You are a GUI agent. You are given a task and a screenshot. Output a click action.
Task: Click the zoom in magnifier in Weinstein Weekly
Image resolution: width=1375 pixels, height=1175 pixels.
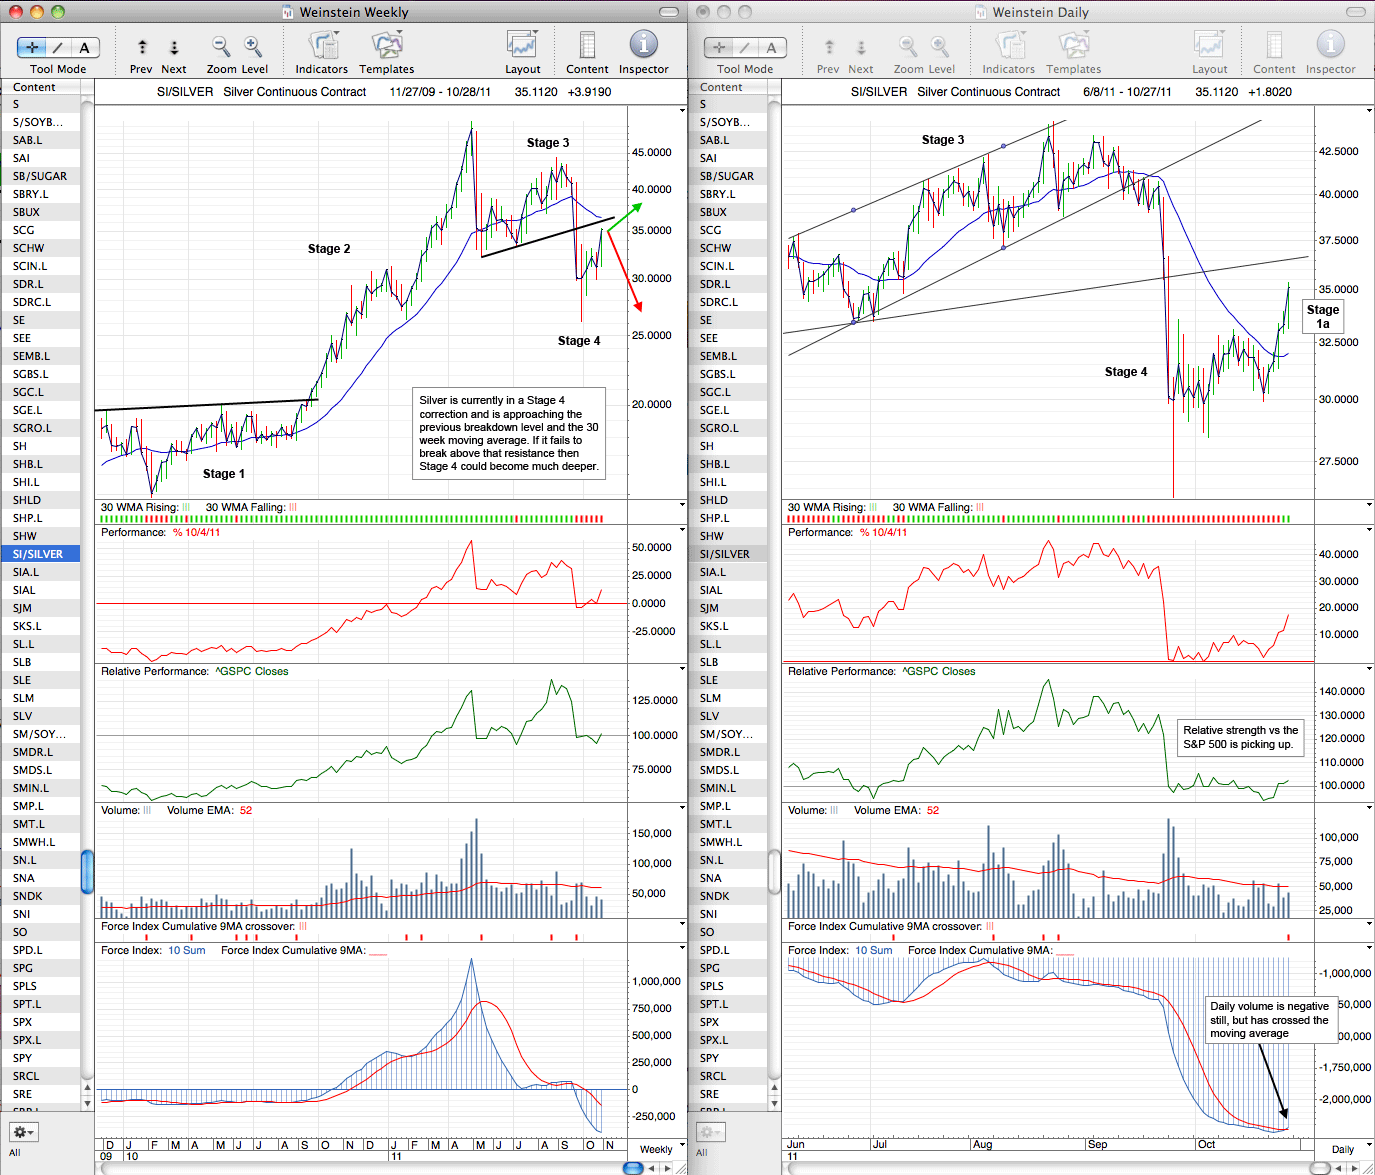tap(253, 46)
